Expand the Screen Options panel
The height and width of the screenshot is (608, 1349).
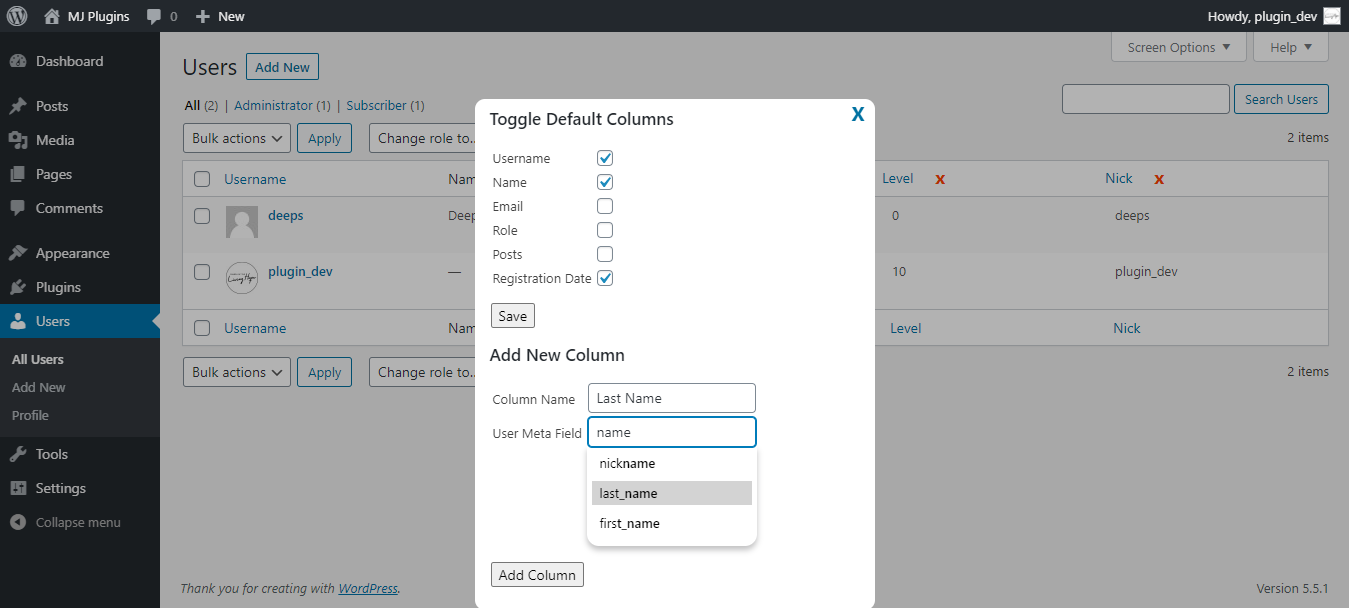tap(1178, 47)
